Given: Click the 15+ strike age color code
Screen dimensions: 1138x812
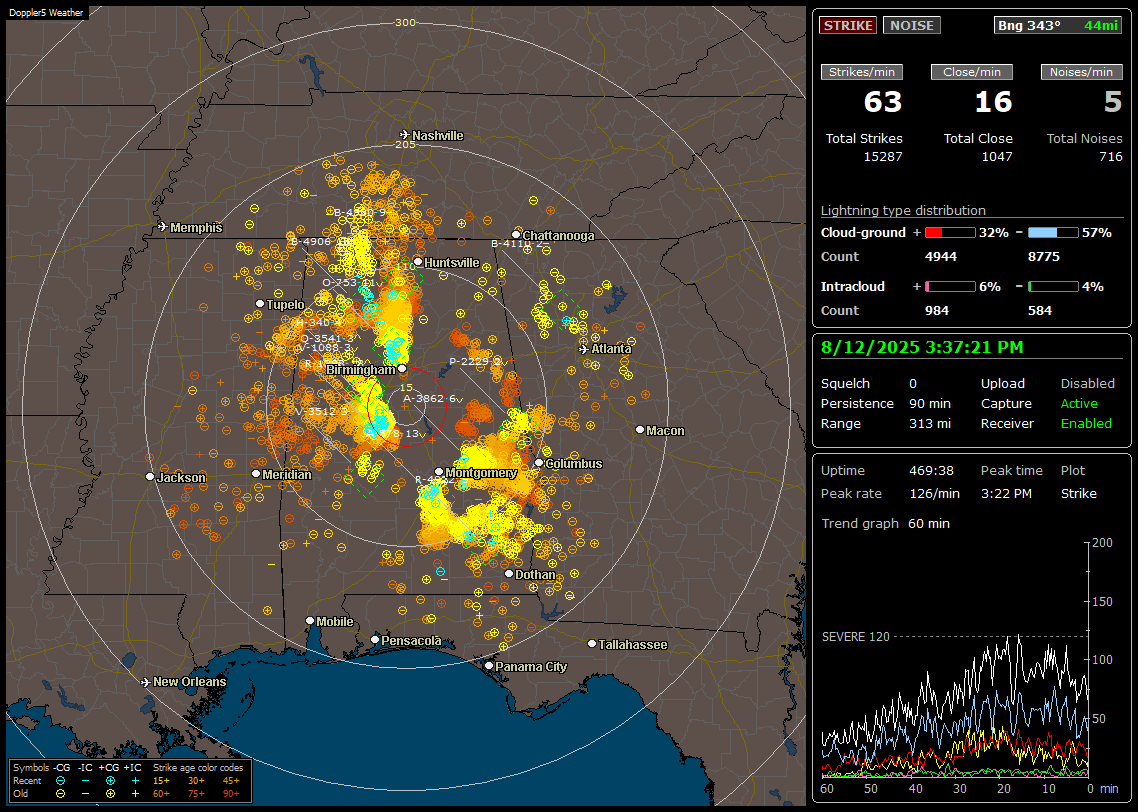Looking at the screenshot, I should pyautogui.click(x=161, y=781).
